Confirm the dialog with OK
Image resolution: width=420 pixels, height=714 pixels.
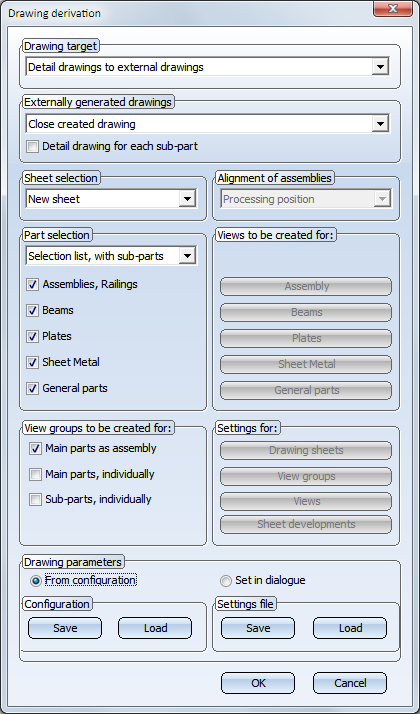click(258, 683)
